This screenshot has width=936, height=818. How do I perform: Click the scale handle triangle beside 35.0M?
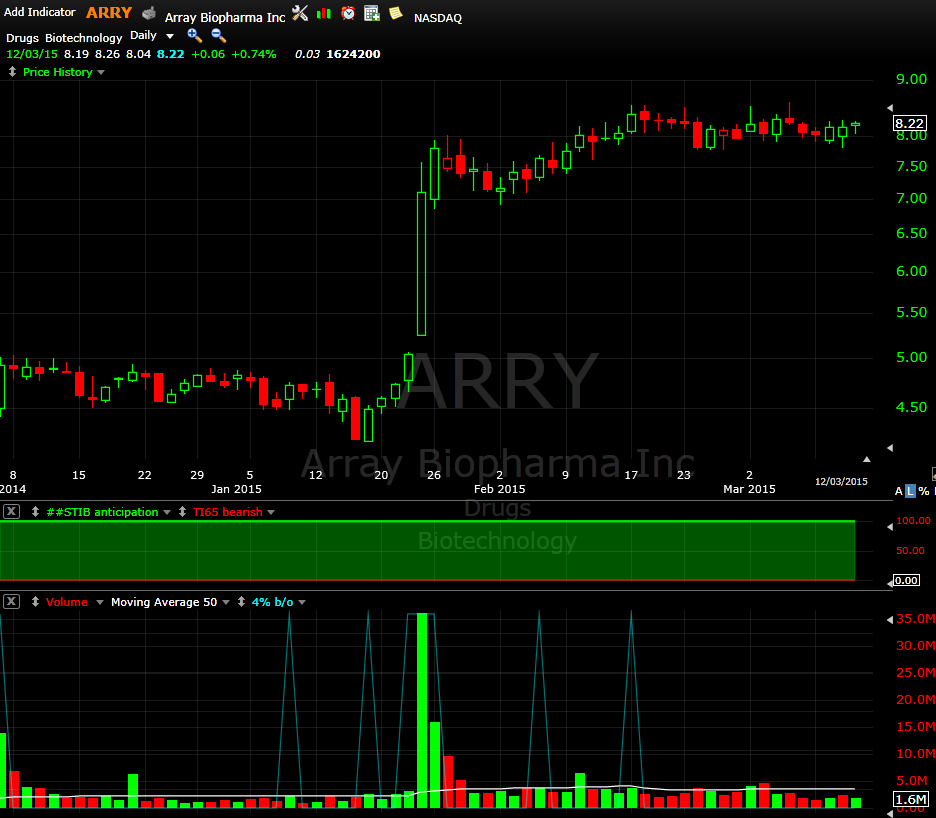point(890,620)
